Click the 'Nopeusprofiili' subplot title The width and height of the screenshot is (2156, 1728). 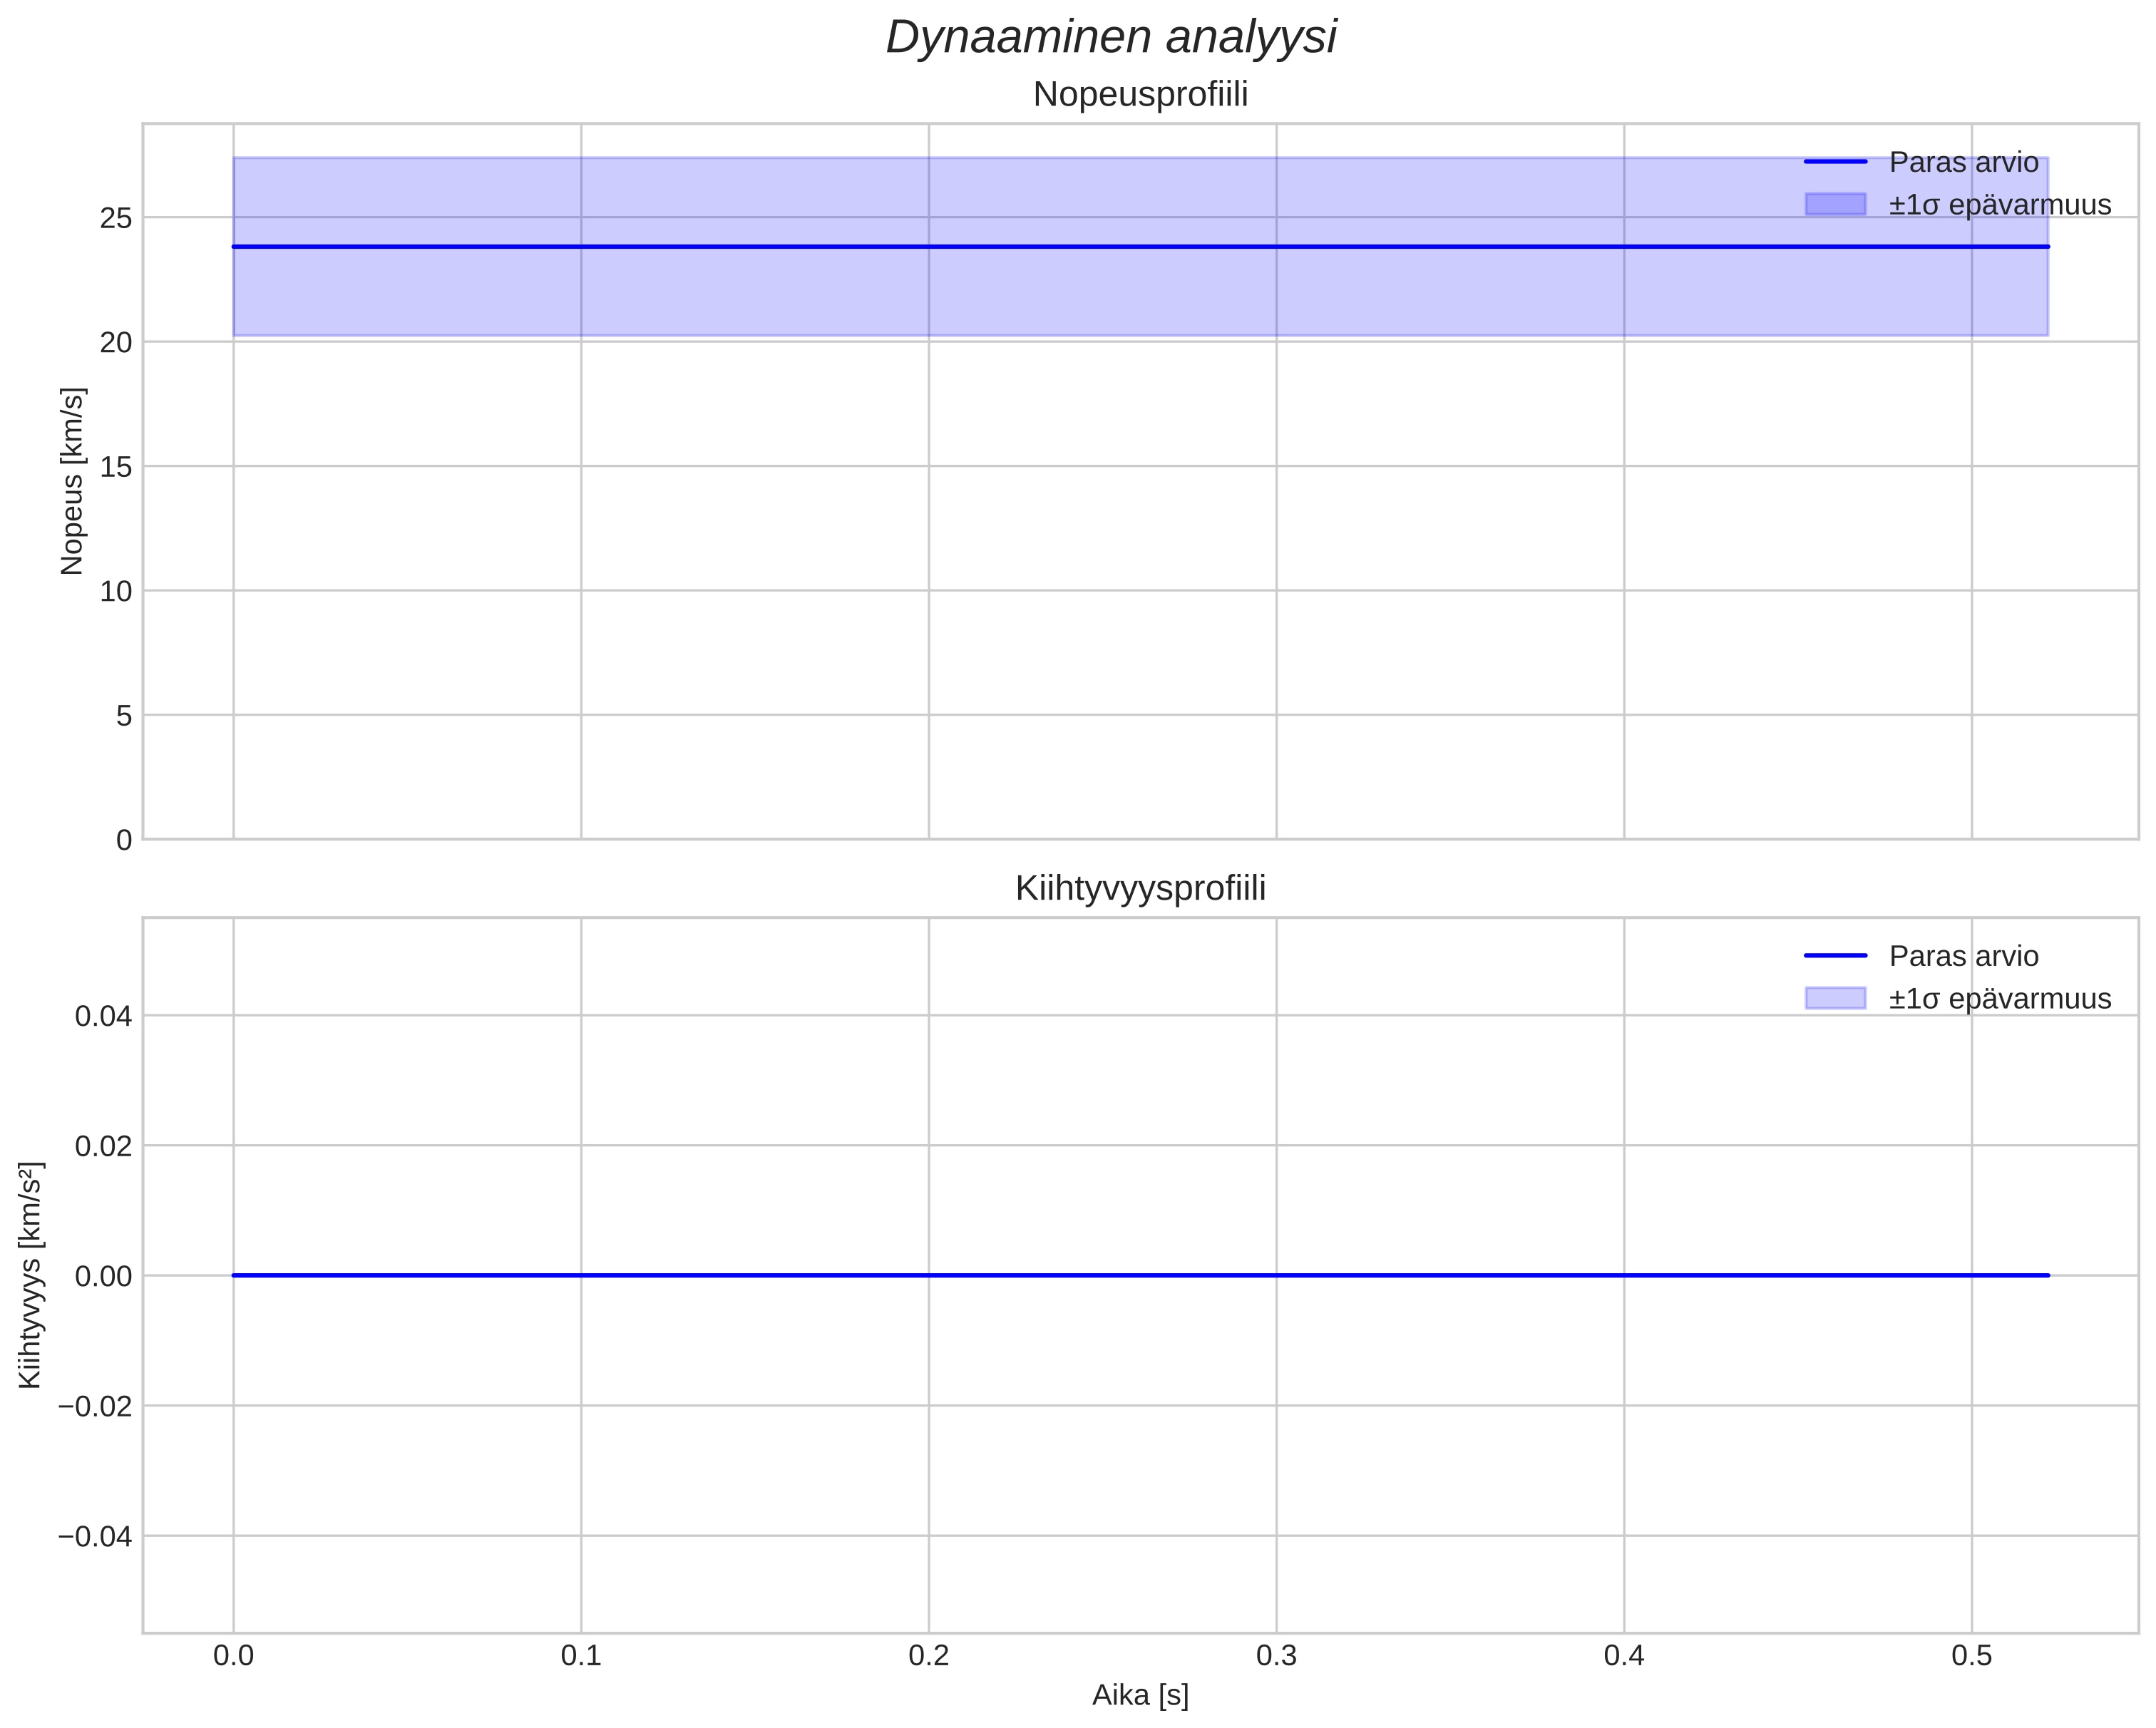click(x=1140, y=95)
